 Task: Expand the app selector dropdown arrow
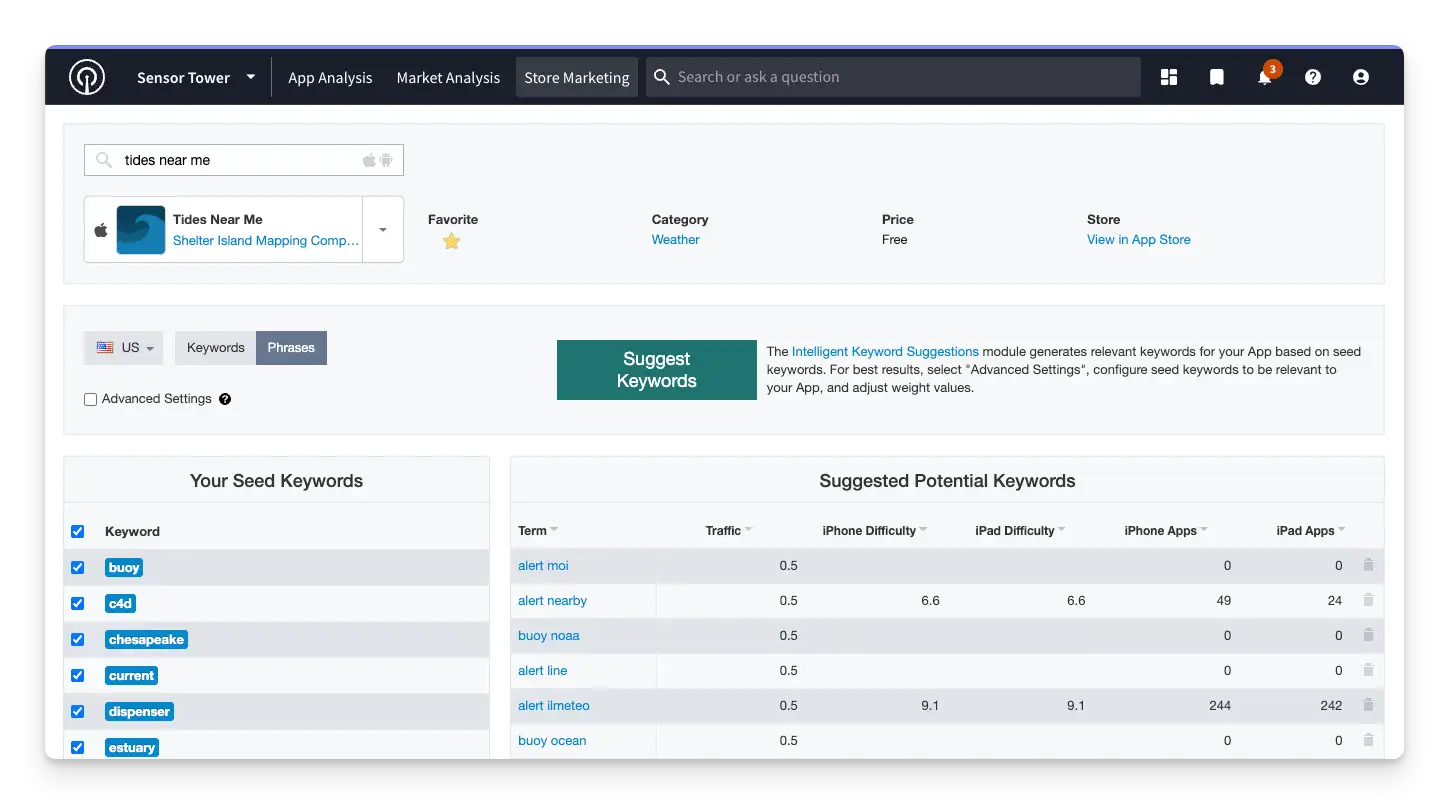pos(383,230)
